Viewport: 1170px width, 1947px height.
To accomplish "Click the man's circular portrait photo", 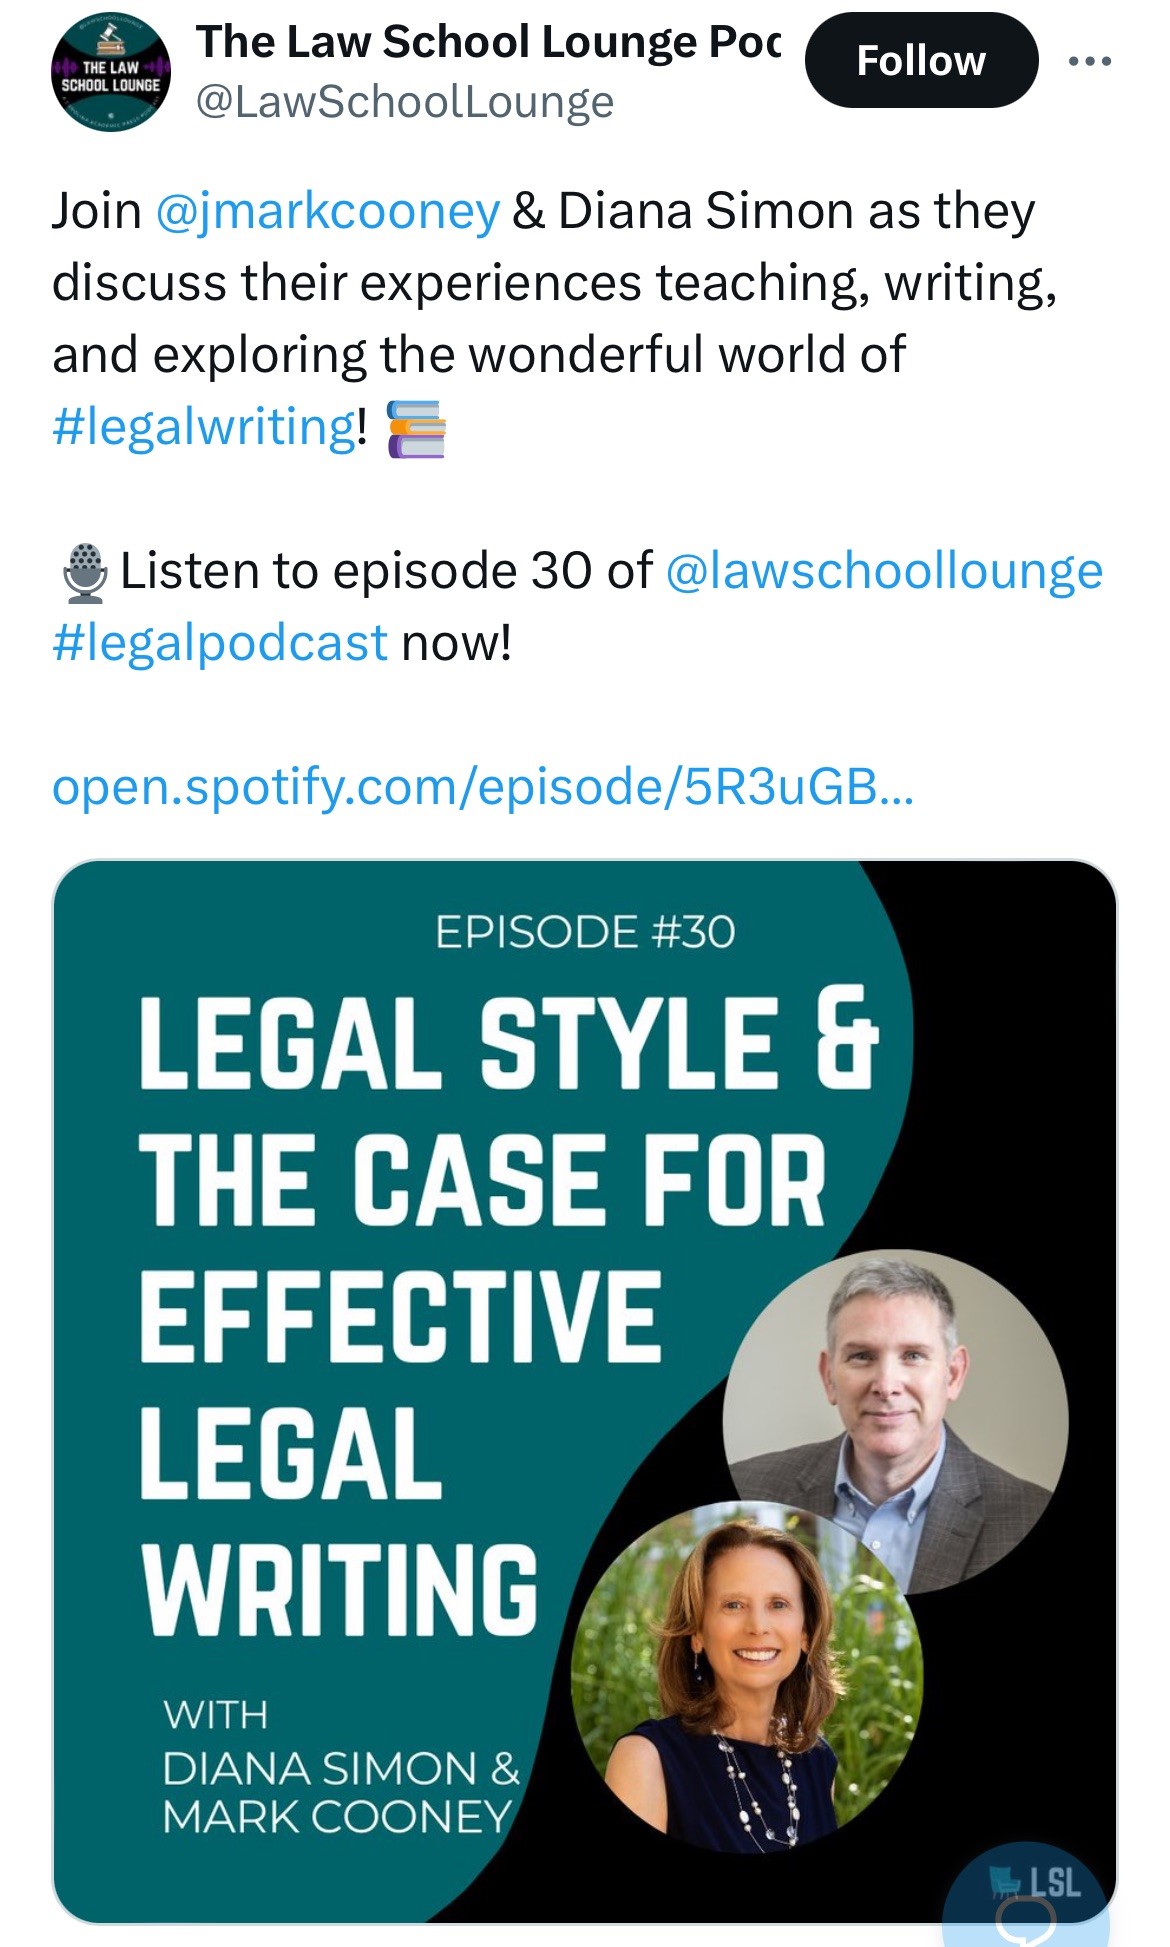I will [x=896, y=1418].
